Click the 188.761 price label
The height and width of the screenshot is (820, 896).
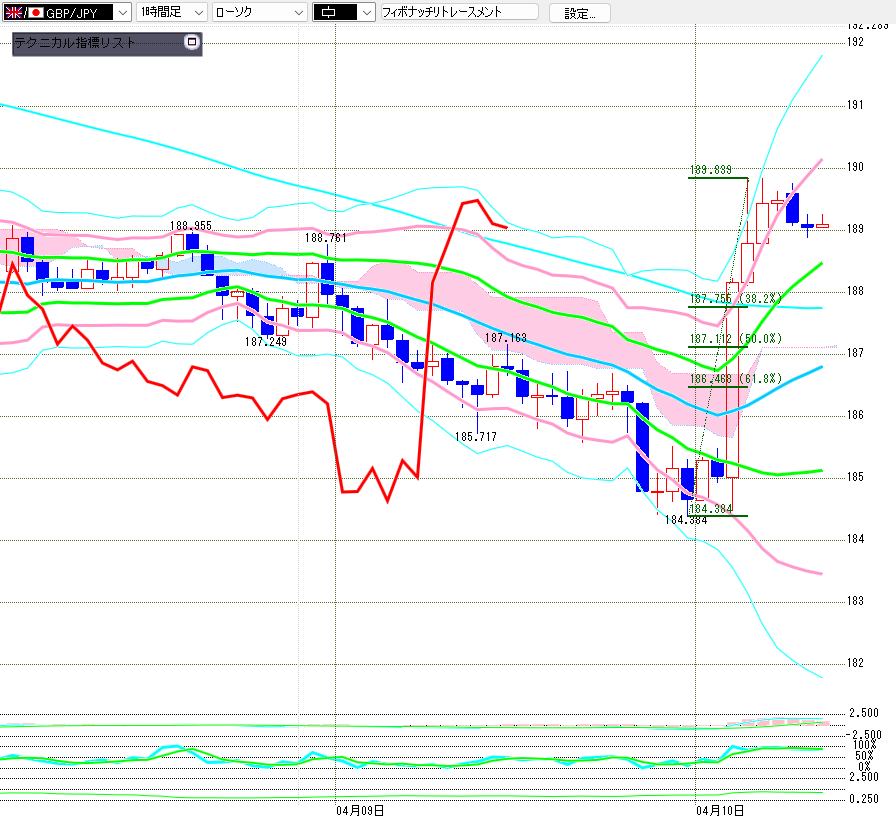pos(326,238)
